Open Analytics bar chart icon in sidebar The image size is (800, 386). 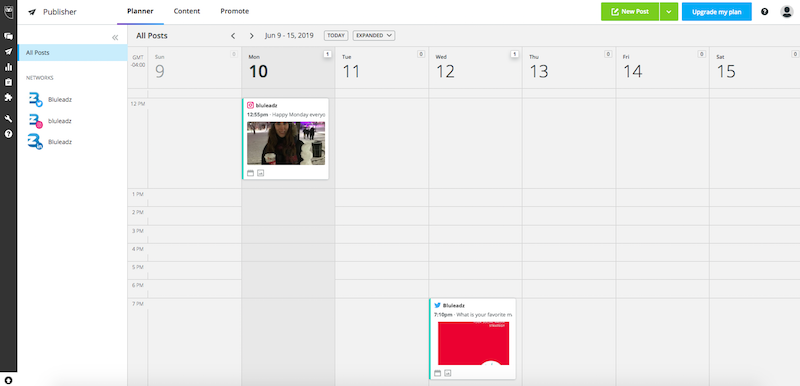point(8,67)
